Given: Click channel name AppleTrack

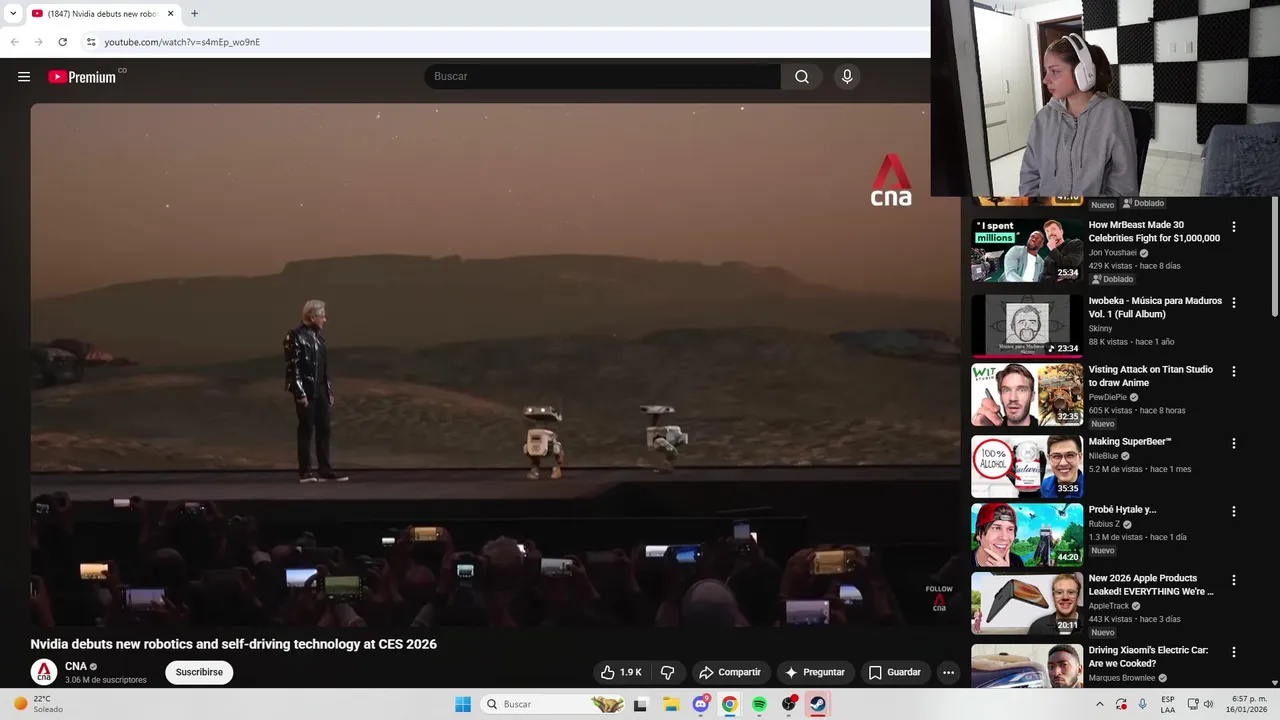Looking at the screenshot, I should [x=1109, y=606].
